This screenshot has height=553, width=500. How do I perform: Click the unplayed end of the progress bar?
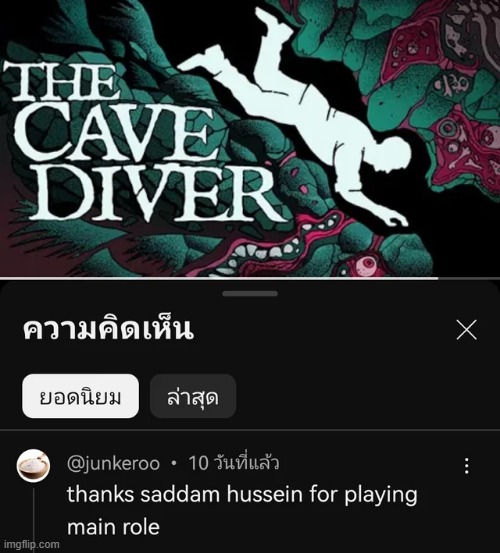click(x=469, y=278)
